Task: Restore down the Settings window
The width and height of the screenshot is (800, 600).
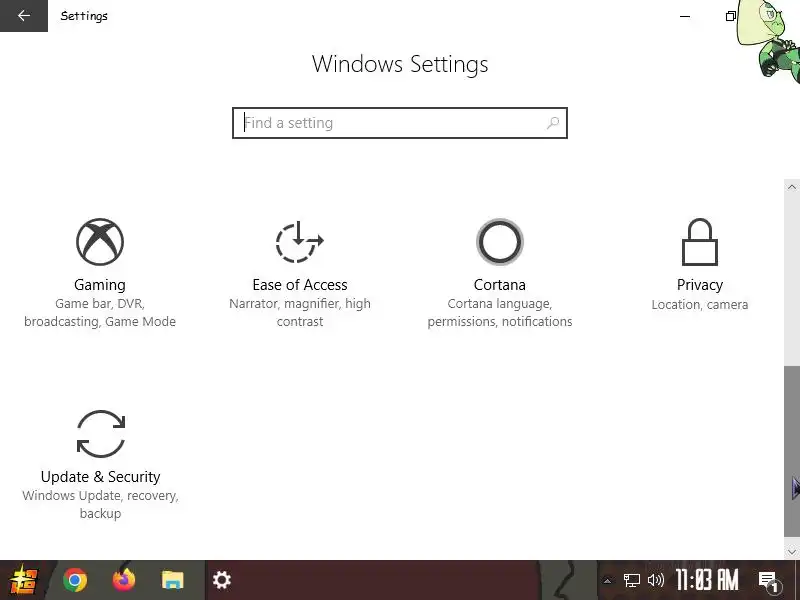Action: [731, 16]
